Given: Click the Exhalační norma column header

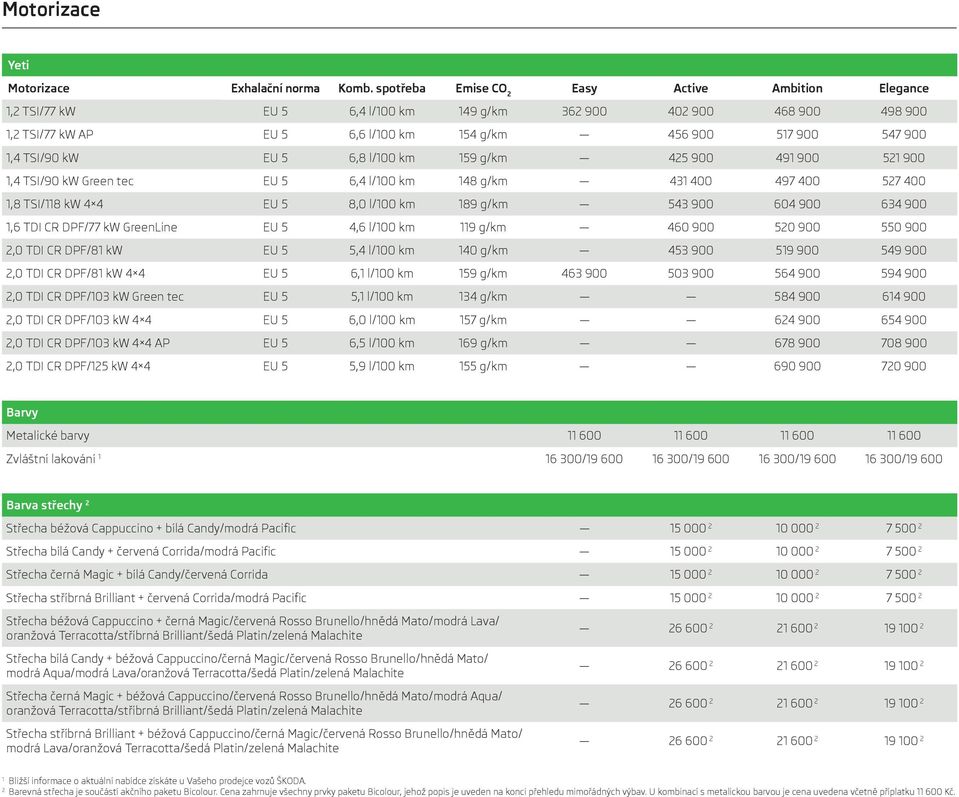Looking at the screenshot, I should (275, 88).
